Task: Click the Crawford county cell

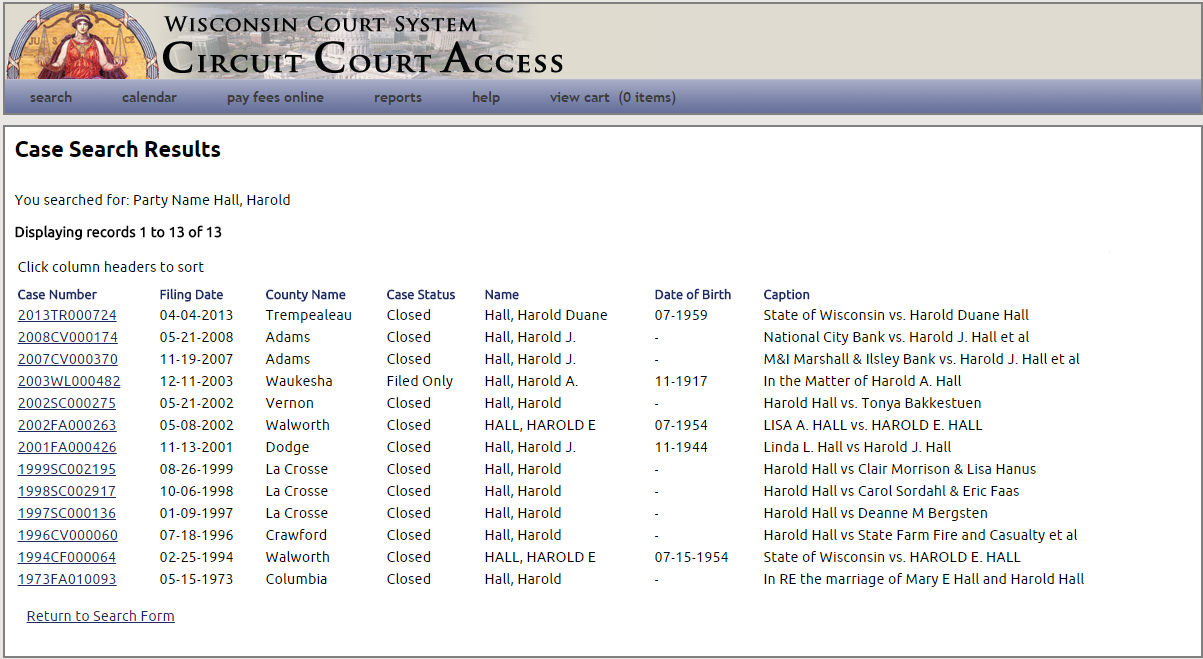Action: click(296, 535)
